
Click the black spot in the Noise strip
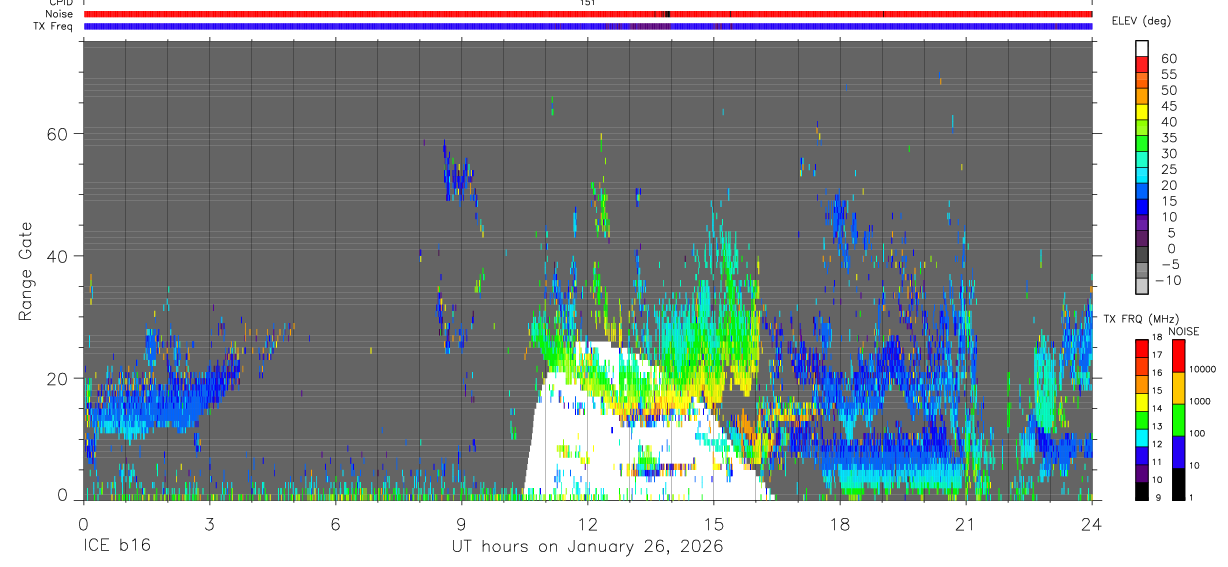click(667, 14)
